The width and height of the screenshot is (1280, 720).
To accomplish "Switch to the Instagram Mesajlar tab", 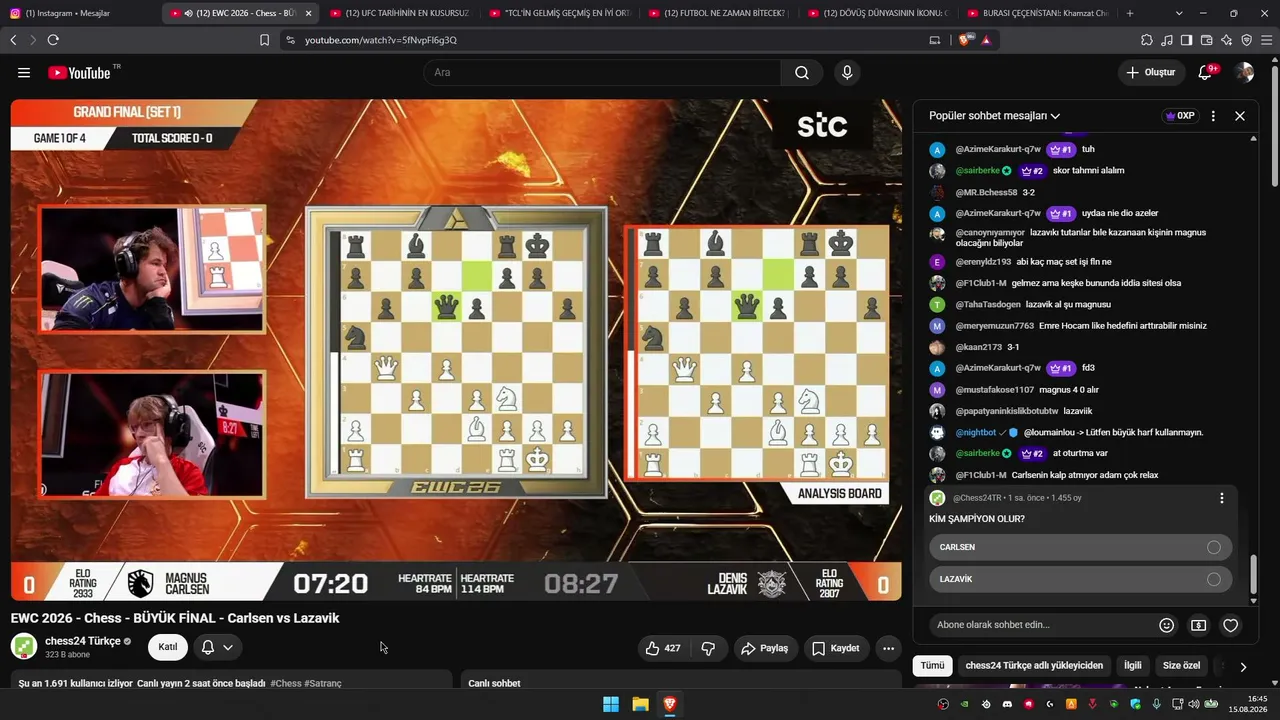I will tap(80, 13).
